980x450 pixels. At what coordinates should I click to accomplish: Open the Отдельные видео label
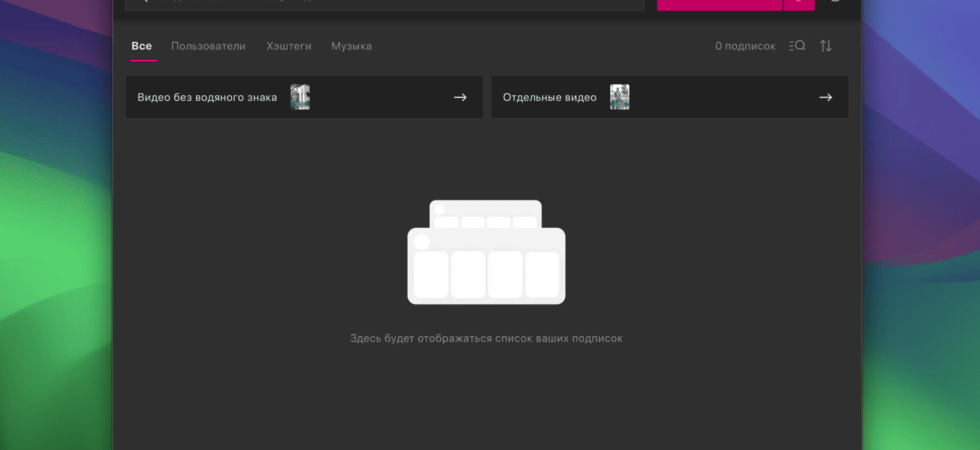(549, 97)
